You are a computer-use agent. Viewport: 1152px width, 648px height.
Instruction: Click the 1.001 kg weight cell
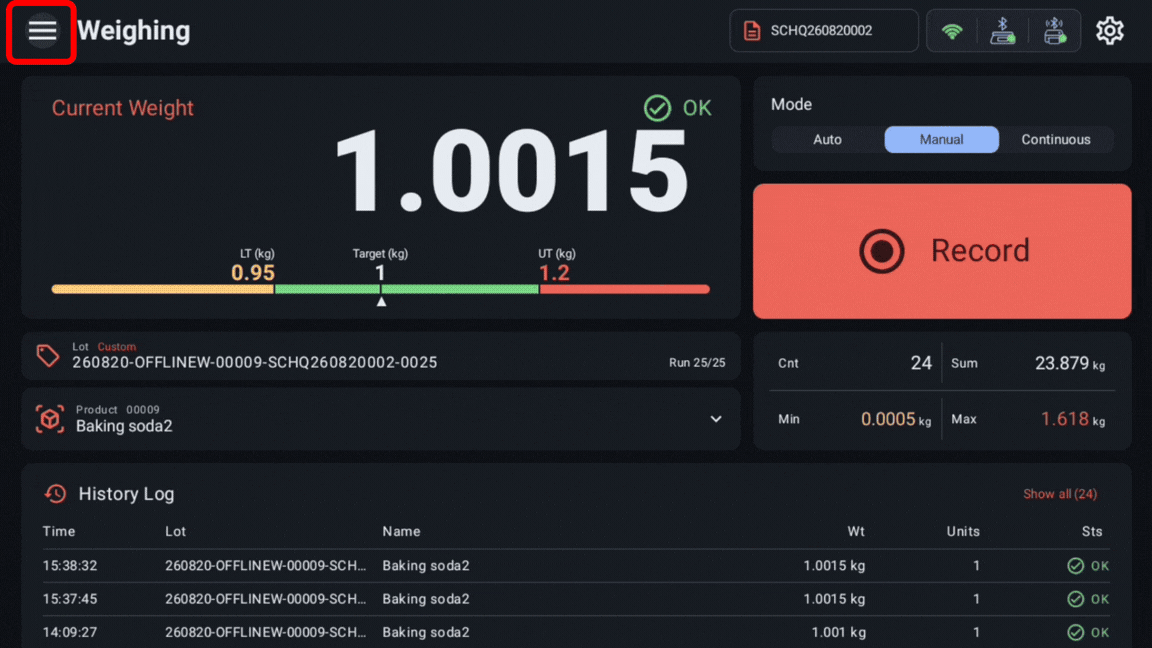coord(838,633)
